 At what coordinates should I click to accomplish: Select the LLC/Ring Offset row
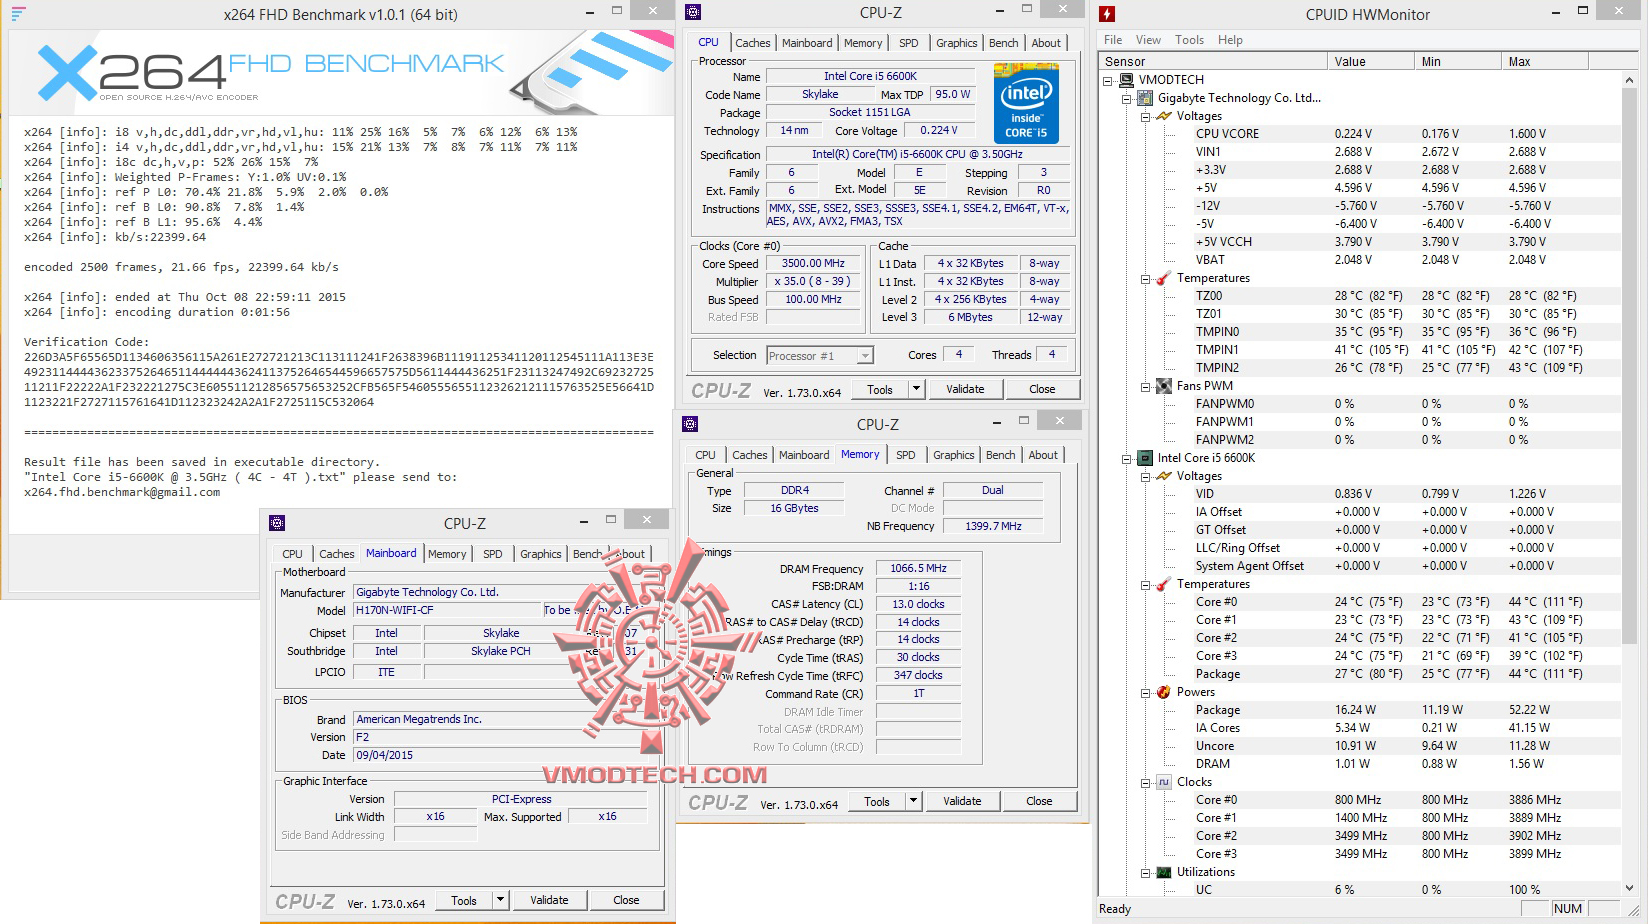pyautogui.click(x=1360, y=548)
